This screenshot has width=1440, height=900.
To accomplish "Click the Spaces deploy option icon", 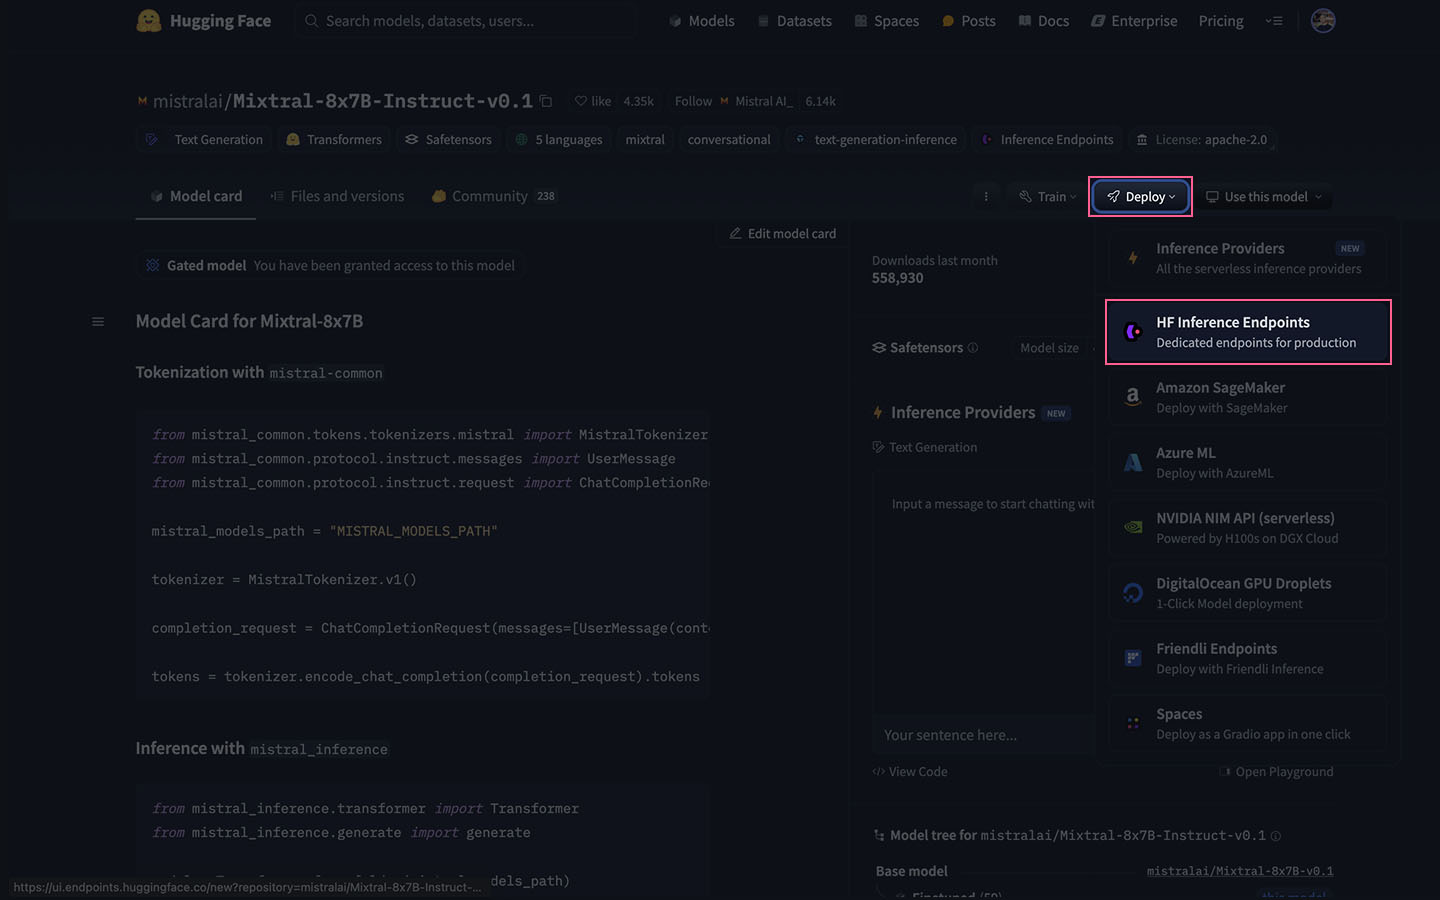I will pyautogui.click(x=1133, y=723).
